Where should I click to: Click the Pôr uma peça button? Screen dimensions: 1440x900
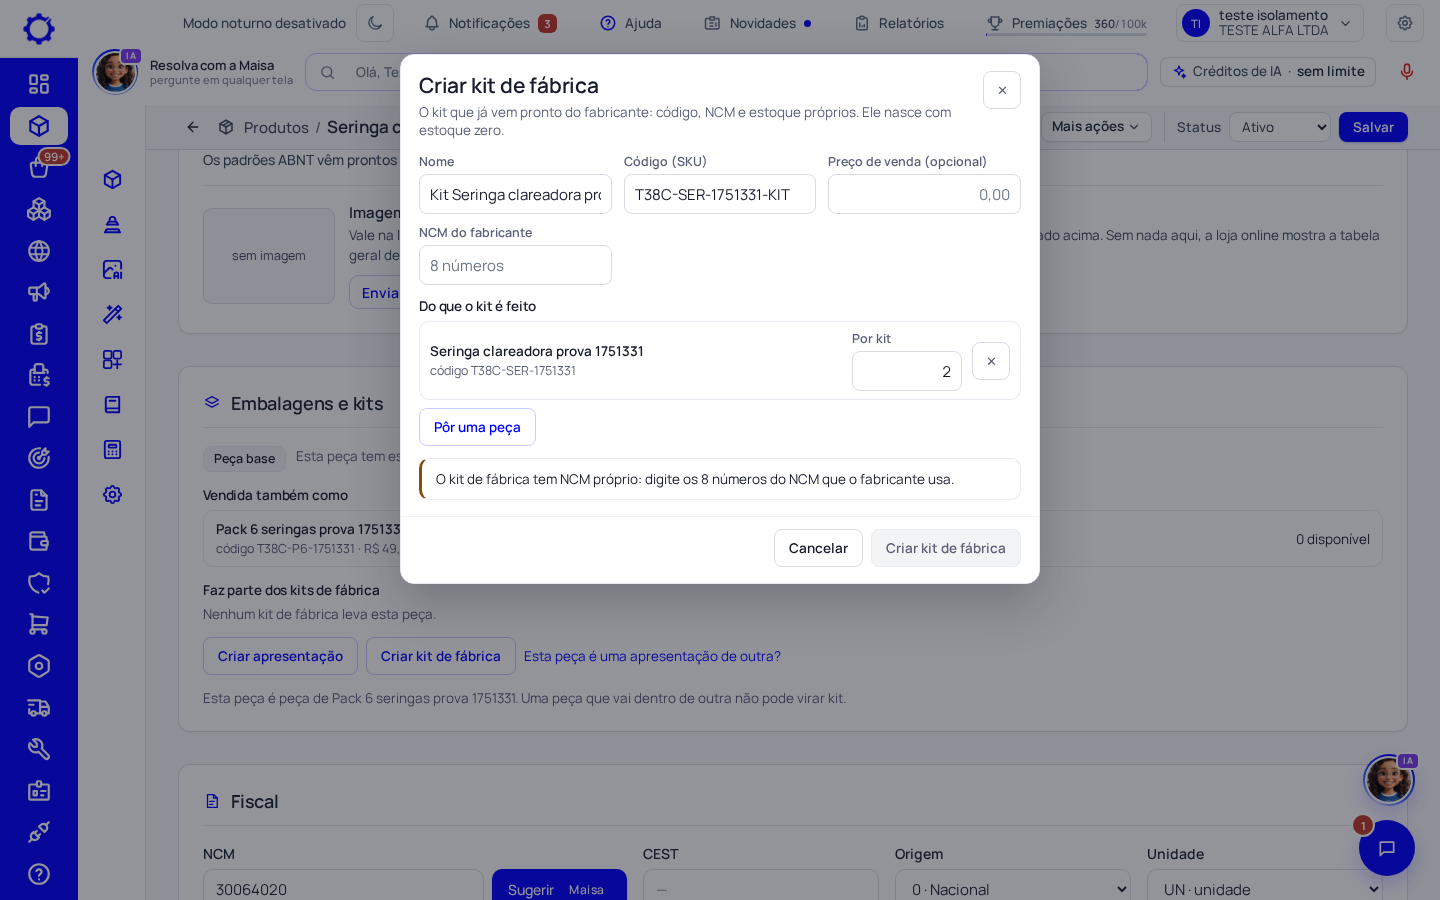[x=477, y=427]
